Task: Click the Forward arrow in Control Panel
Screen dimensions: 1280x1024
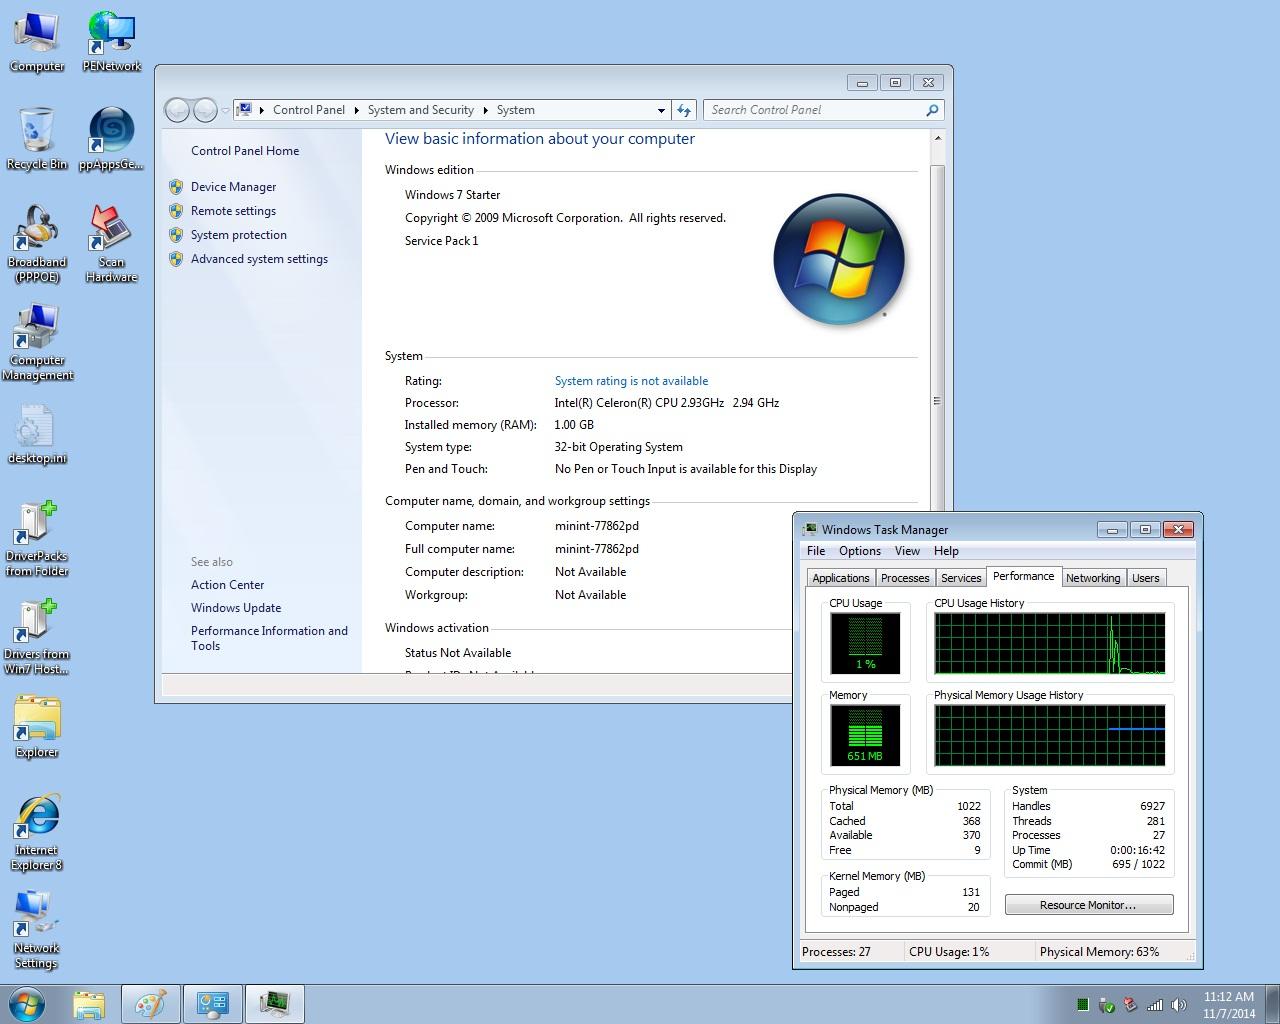Action: (204, 110)
